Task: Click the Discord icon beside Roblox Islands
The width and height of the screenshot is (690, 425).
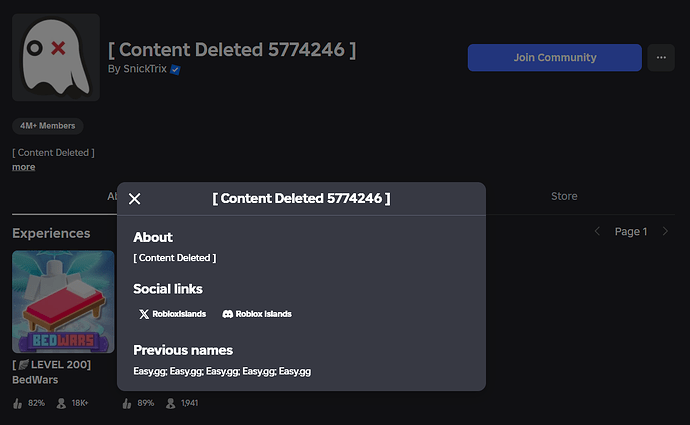Action: 228,314
